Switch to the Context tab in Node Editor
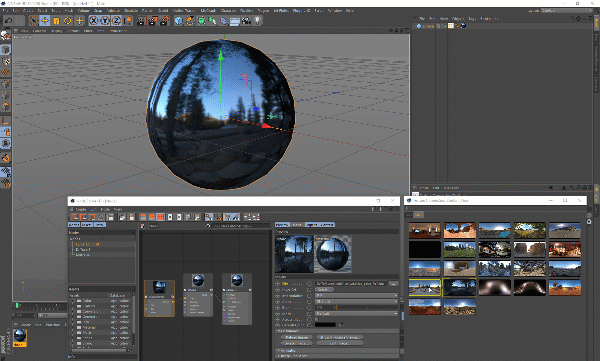 tap(327, 225)
